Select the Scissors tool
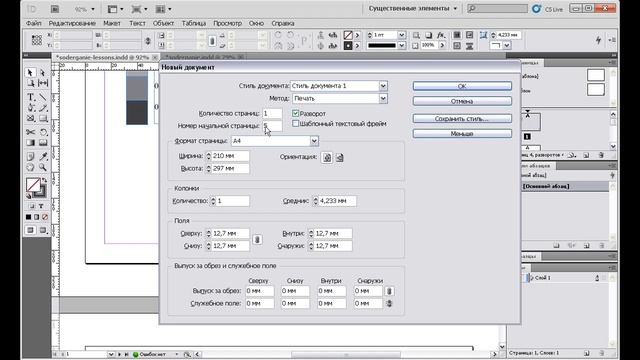Screen dimensions: 640x360 click(x=30, y=132)
